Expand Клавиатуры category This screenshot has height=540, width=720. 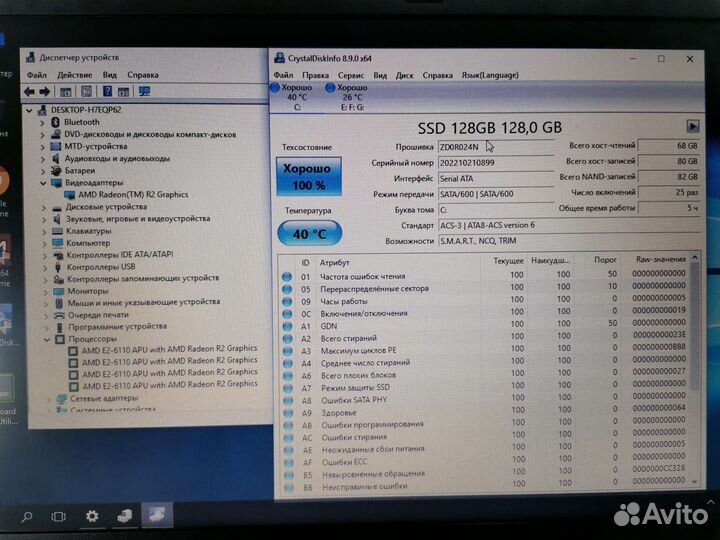(45, 231)
